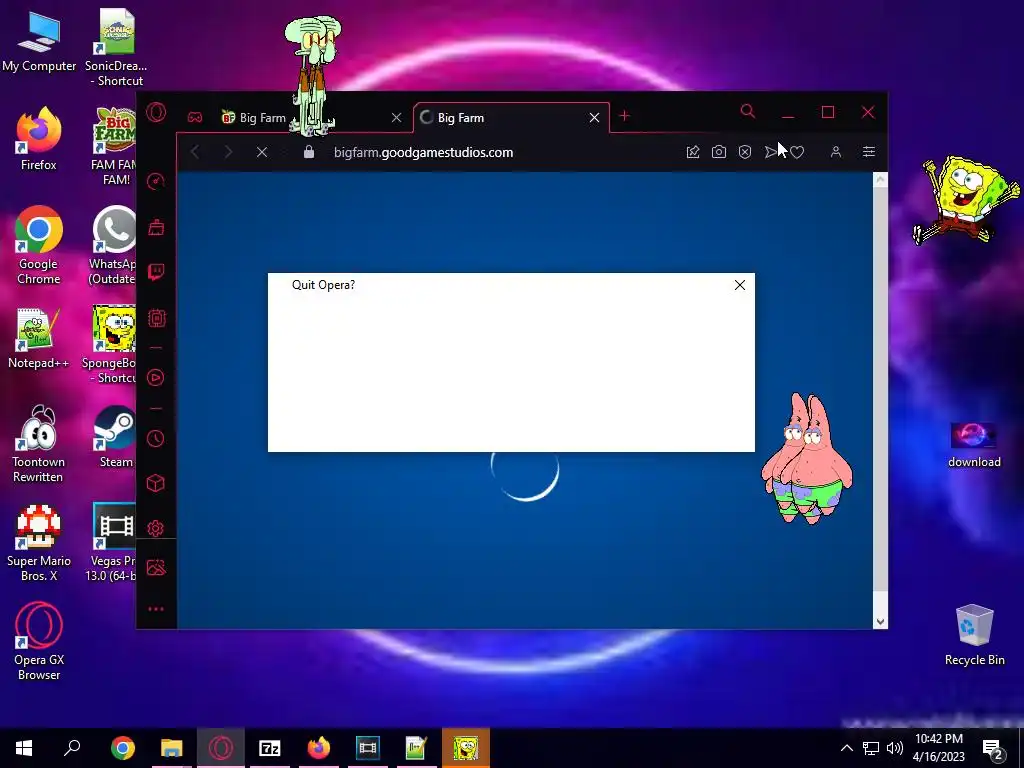
Task: Click Opera GX taskbar button
Action: [221, 748]
